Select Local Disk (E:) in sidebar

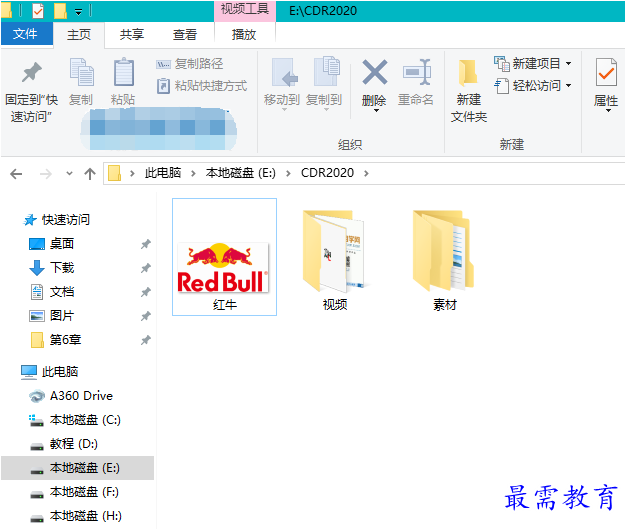(77, 468)
